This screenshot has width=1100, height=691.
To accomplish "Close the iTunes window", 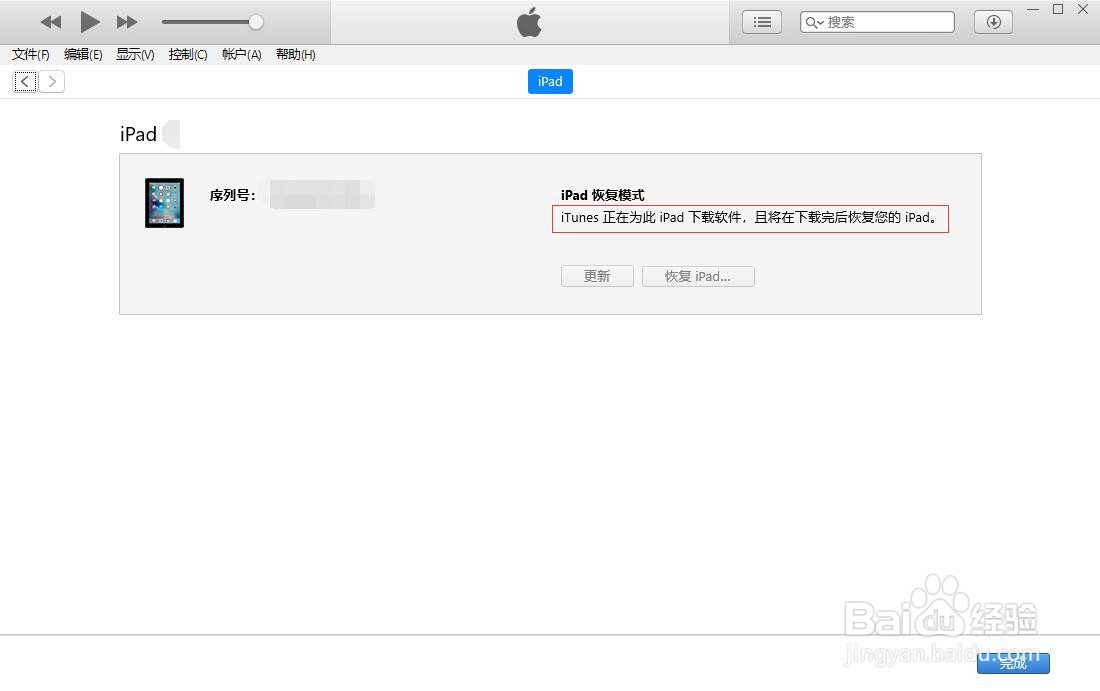I will tap(1082, 9).
